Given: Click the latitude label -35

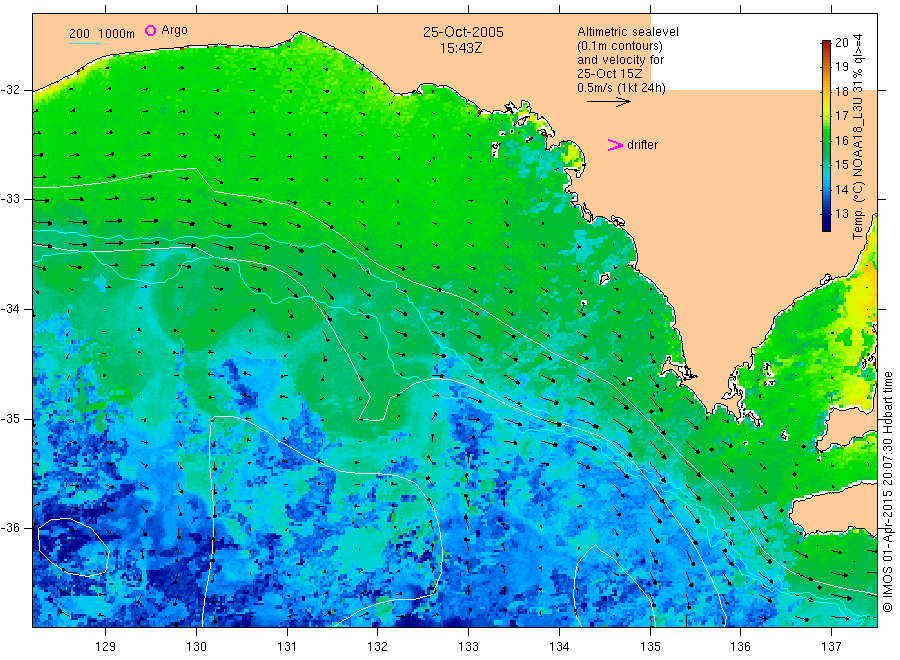Looking at the screenshot, I should (x=10, y=418).
